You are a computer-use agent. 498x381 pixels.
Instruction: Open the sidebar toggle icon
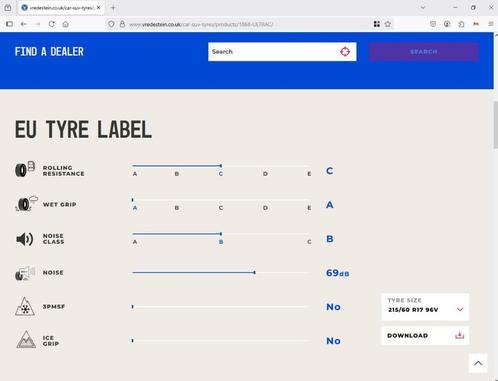tap(9, 24)
